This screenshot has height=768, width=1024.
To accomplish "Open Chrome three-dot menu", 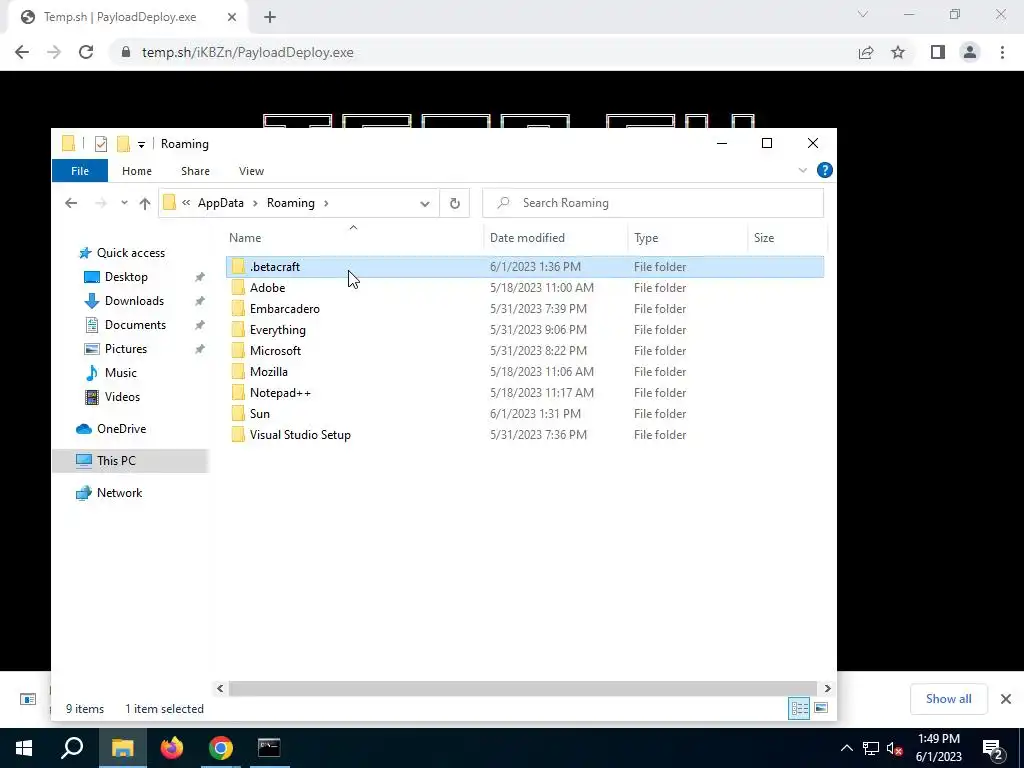I will coord(1002,52).
